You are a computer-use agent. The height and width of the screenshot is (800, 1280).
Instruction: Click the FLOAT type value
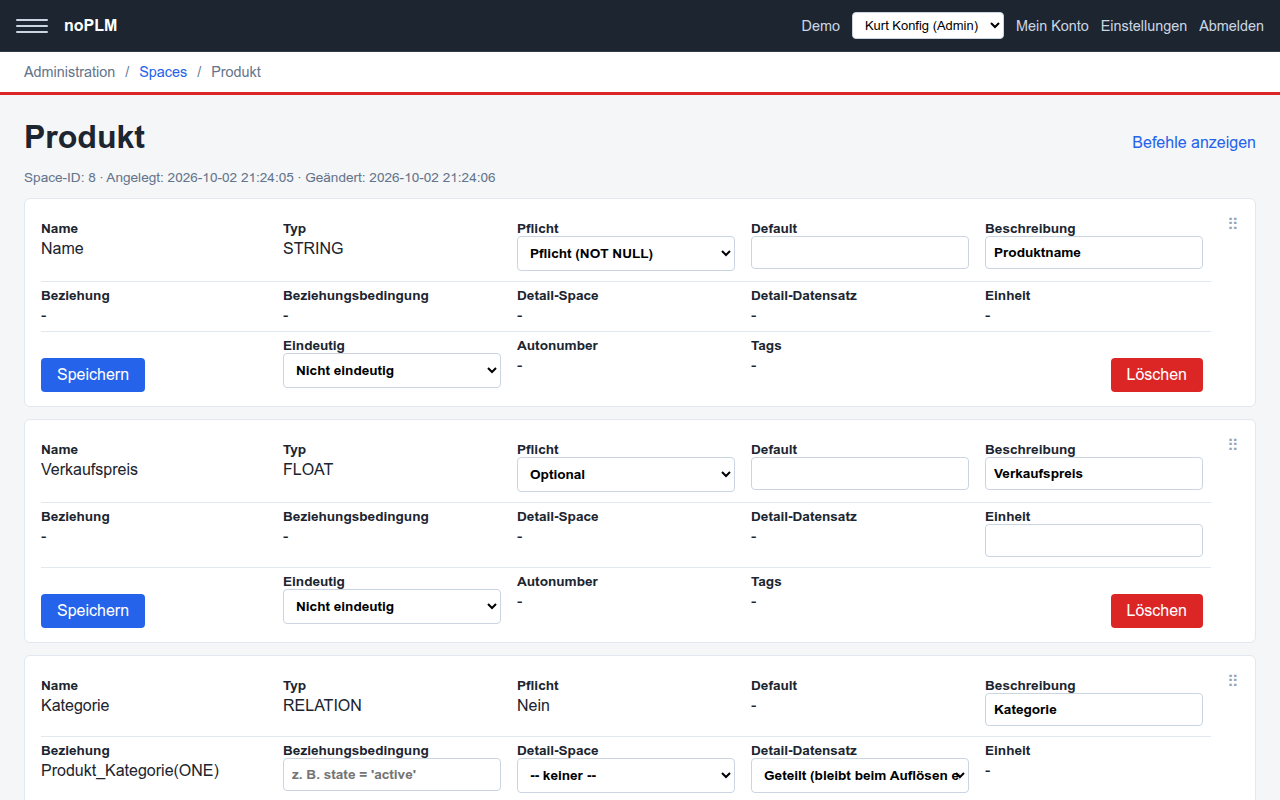[308, 470]
